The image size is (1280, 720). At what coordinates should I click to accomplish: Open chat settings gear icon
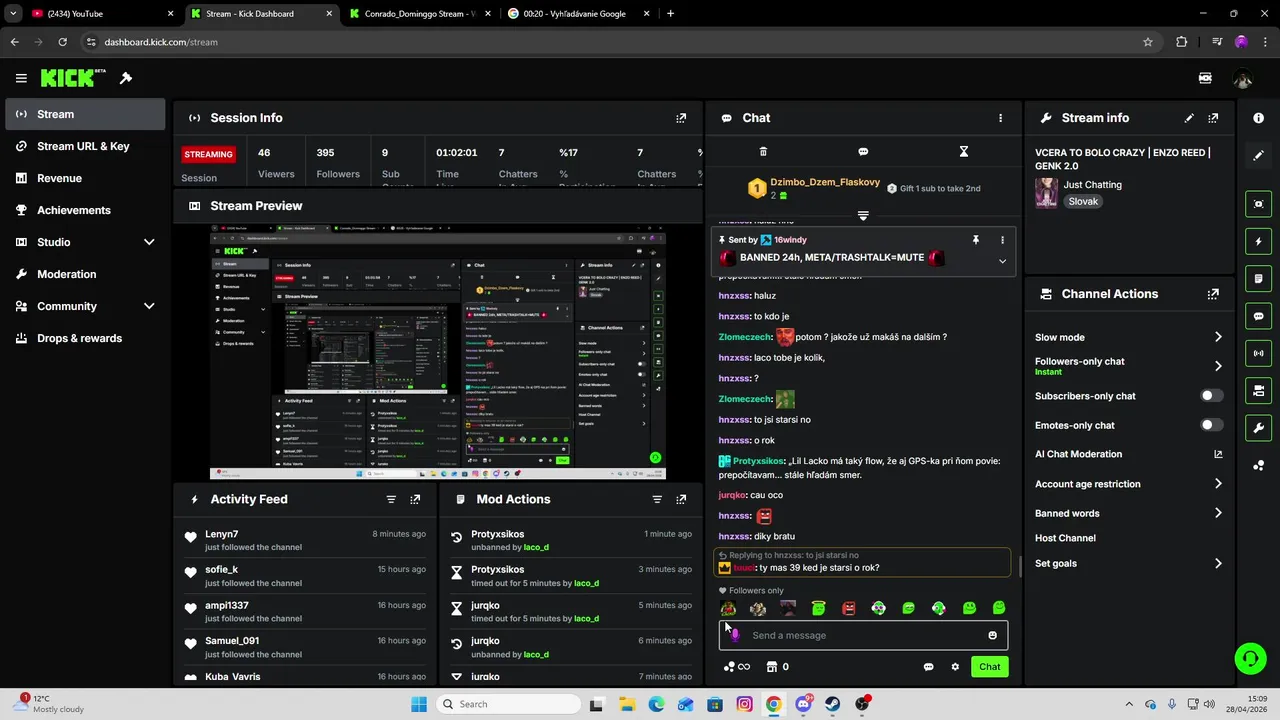[955, 667]
